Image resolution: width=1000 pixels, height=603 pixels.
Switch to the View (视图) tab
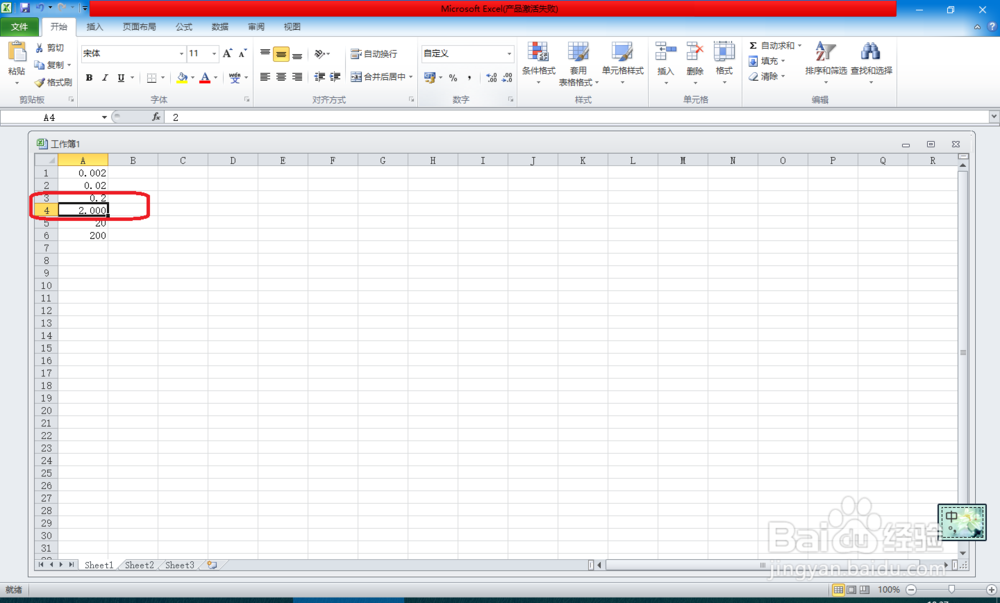point(292,27)
